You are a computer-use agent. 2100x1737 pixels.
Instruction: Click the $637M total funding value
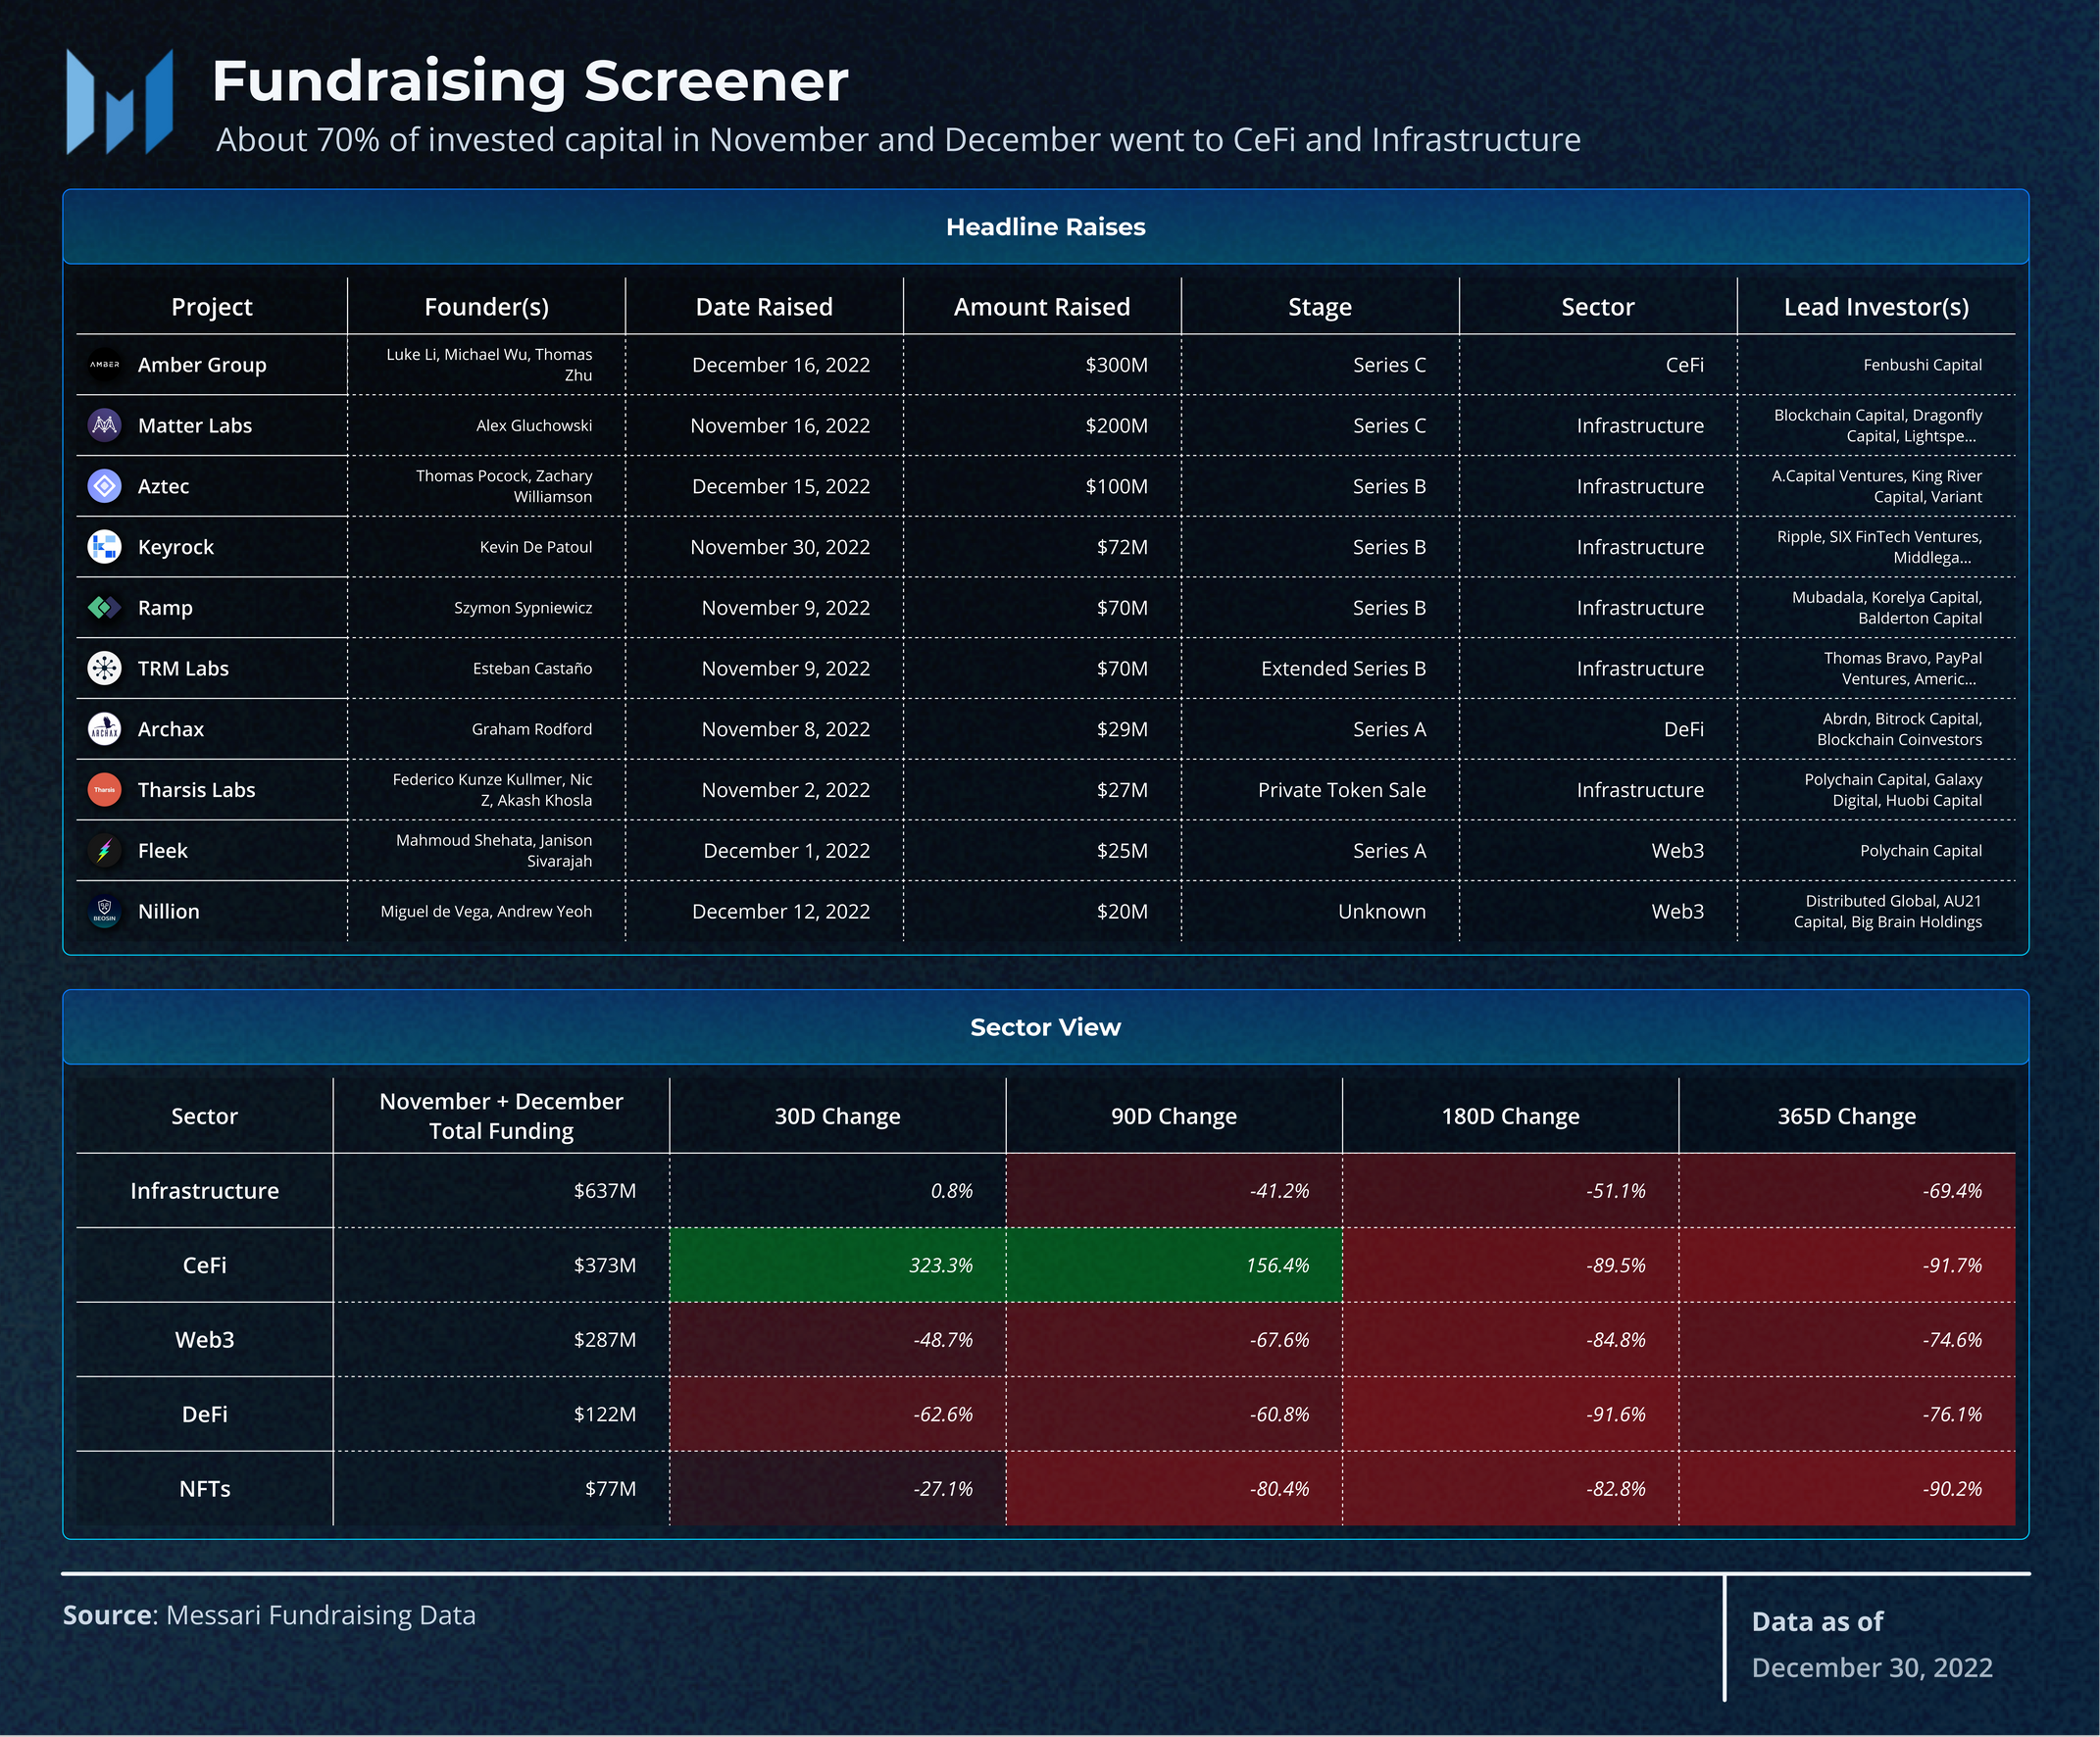605,1191
